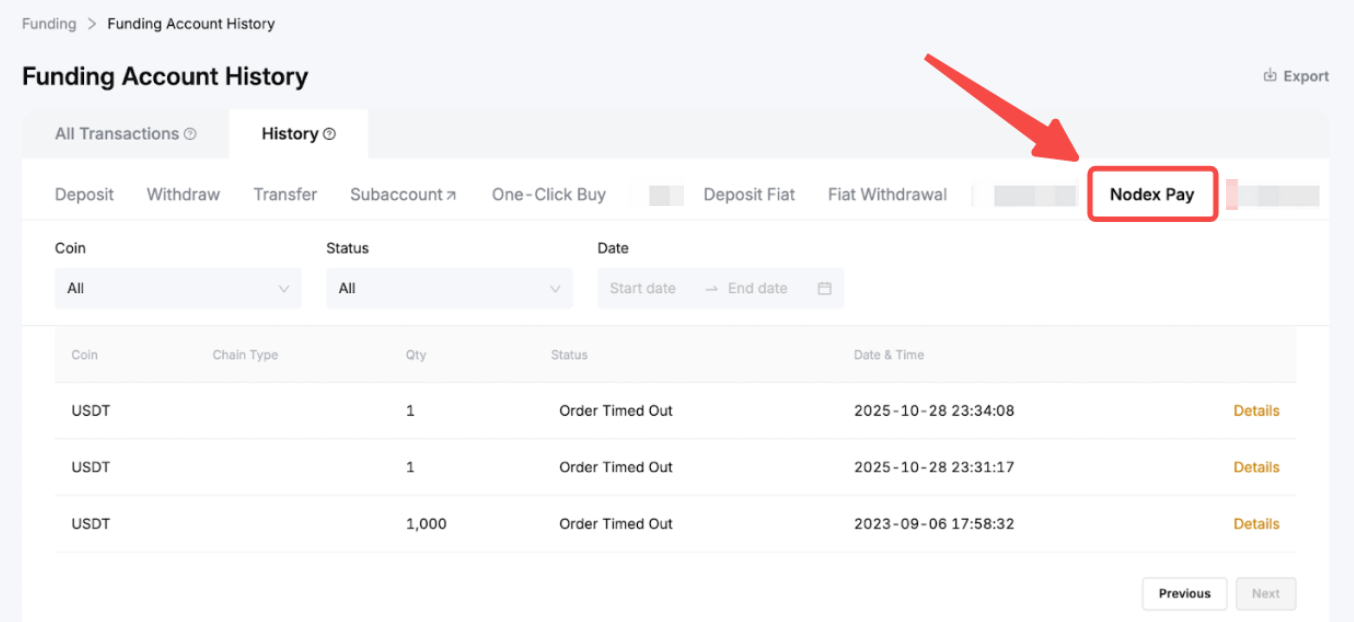Click calendar icon in date field

click(x=824, y=288)
